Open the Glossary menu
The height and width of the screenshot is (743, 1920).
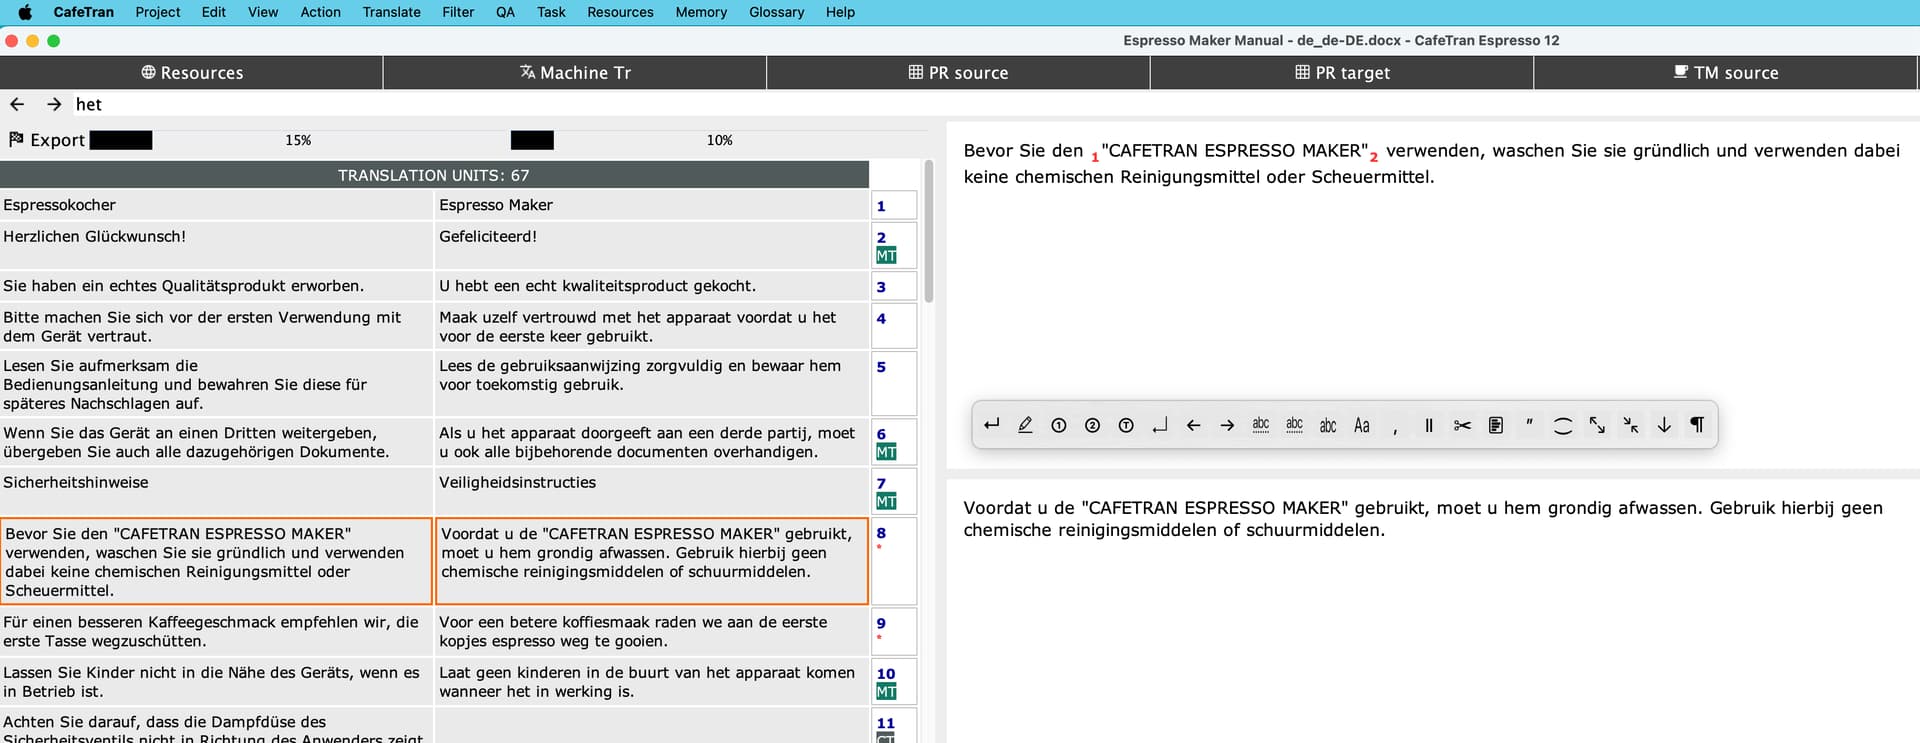pyautogui.click(x=777, y=12)
